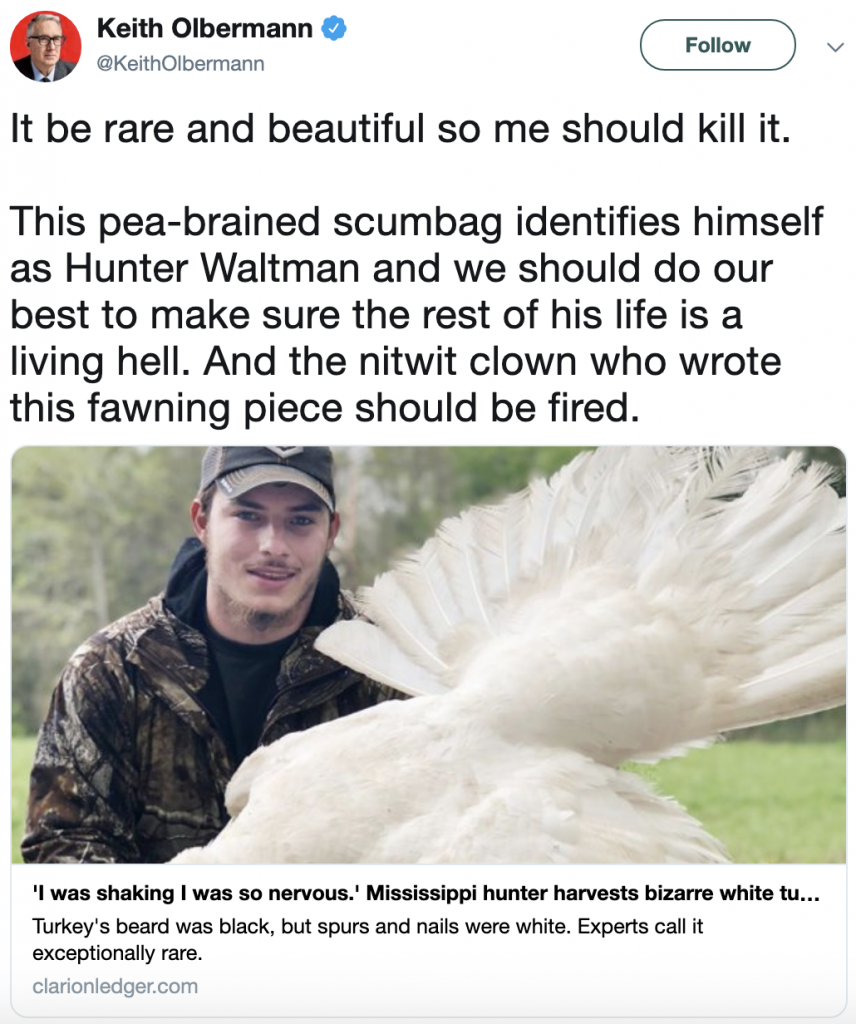Open the Keith Olbermann display name
This screenshot has height=1024, width=856.
204,29
